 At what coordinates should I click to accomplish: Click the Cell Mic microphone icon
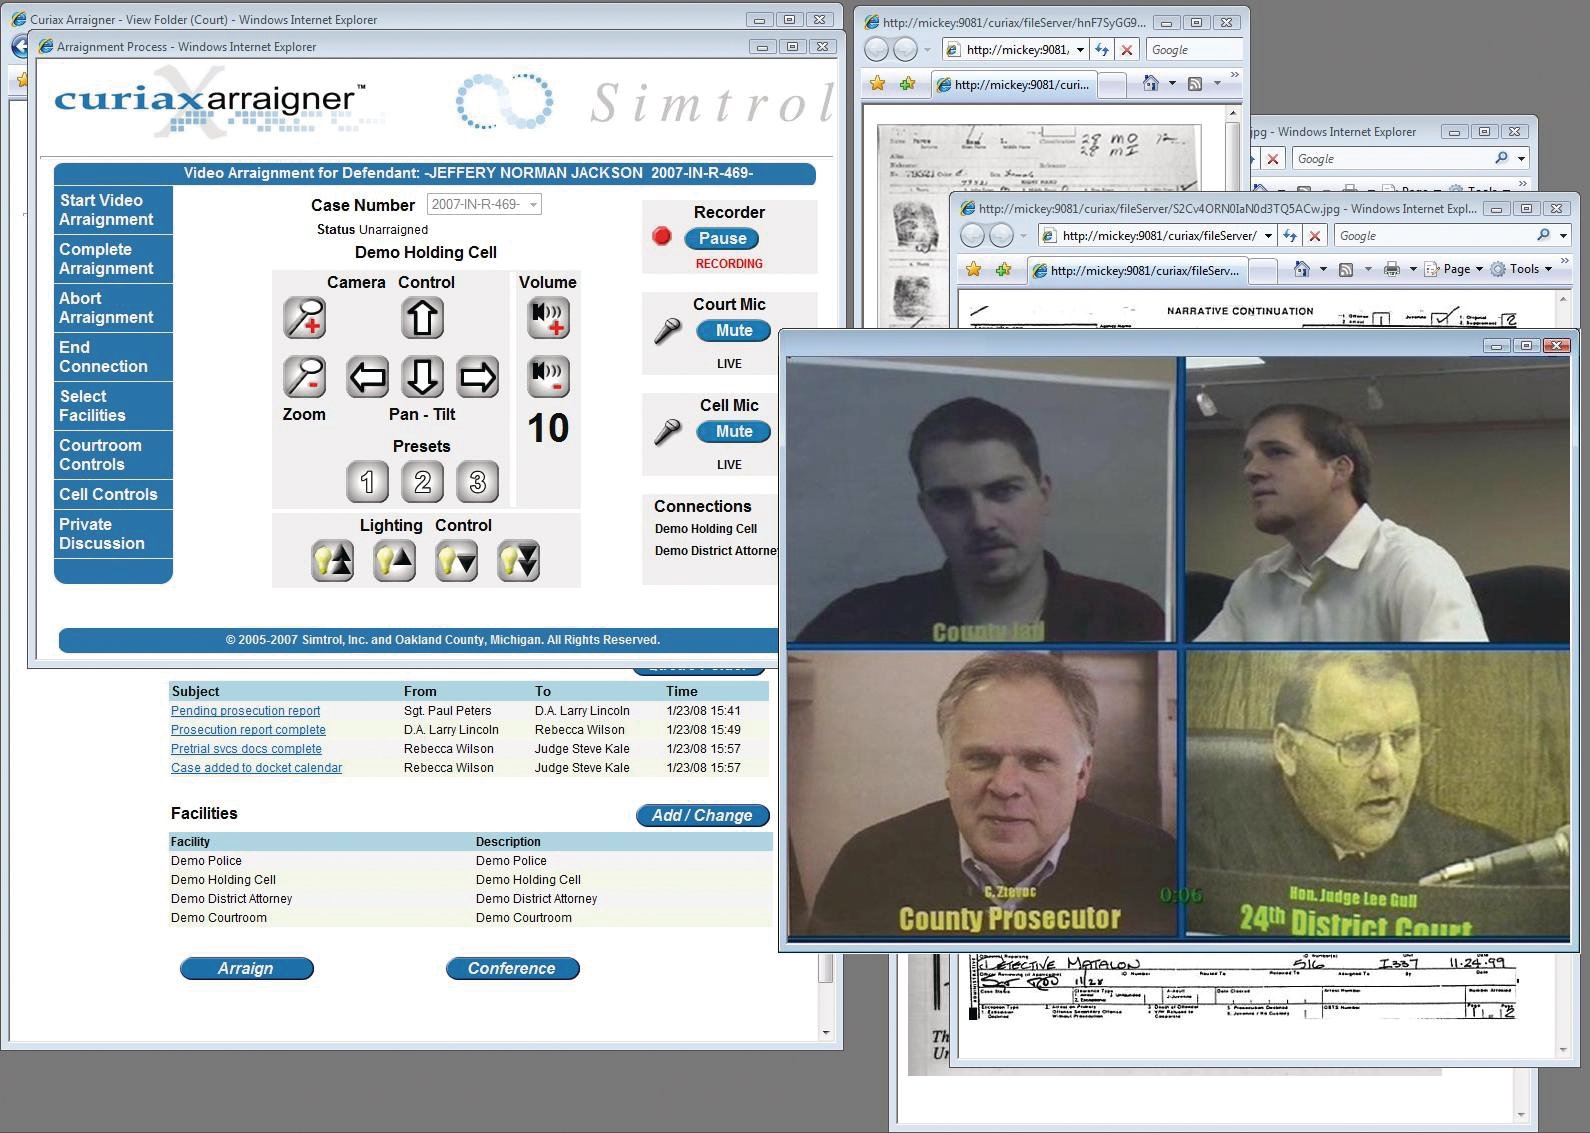[x=667, y=432]
